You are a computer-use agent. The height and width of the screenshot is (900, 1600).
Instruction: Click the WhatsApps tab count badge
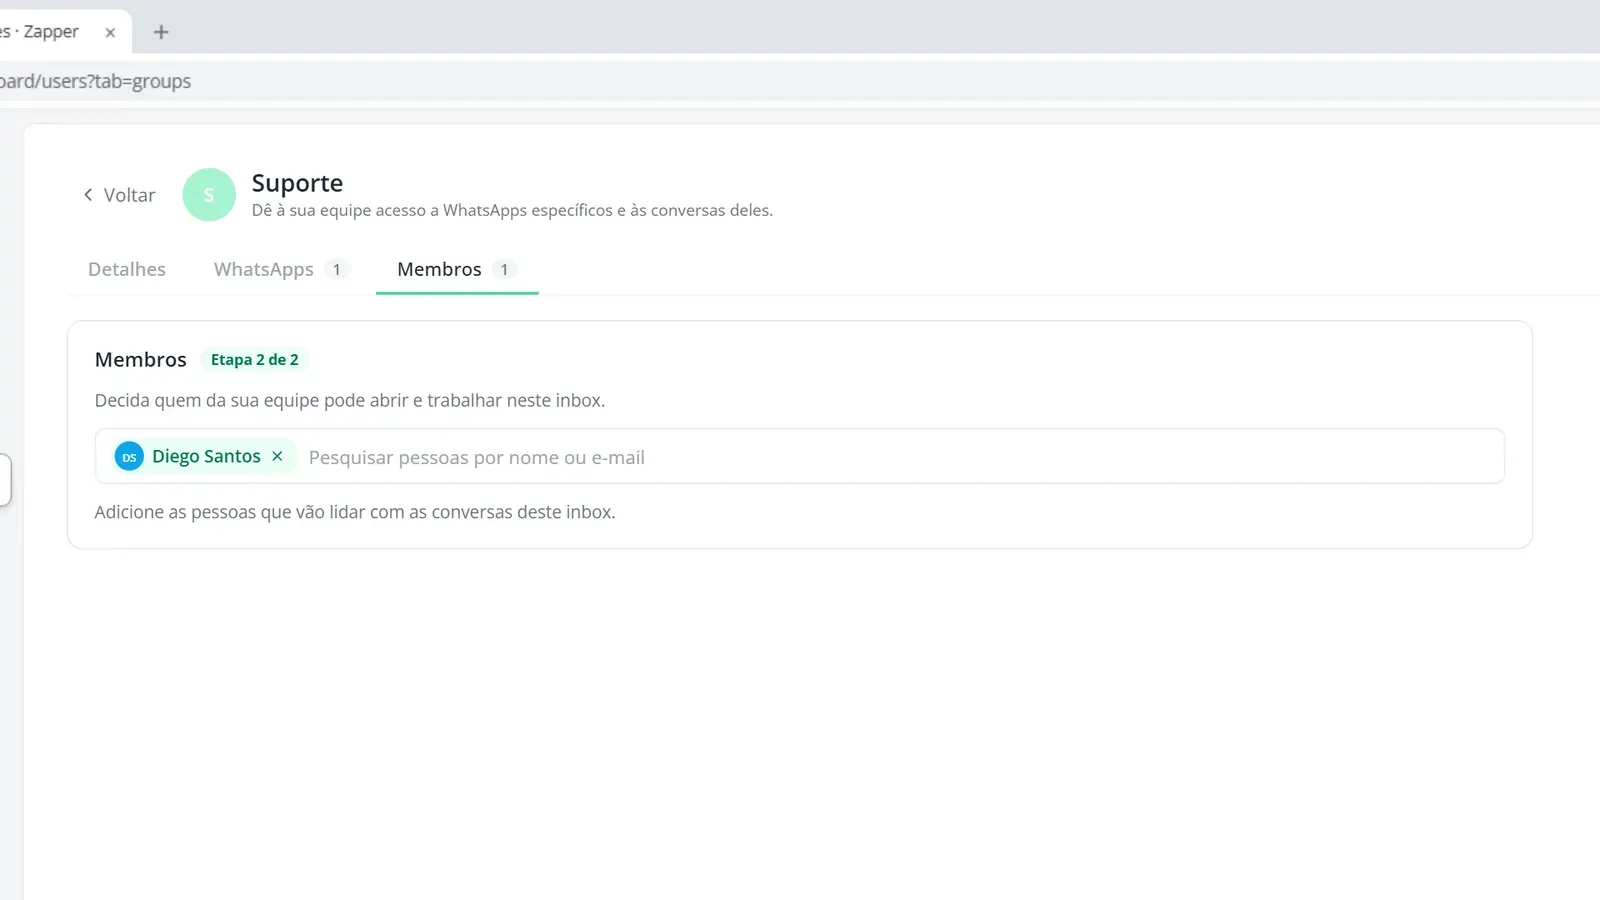coord(337,269)
